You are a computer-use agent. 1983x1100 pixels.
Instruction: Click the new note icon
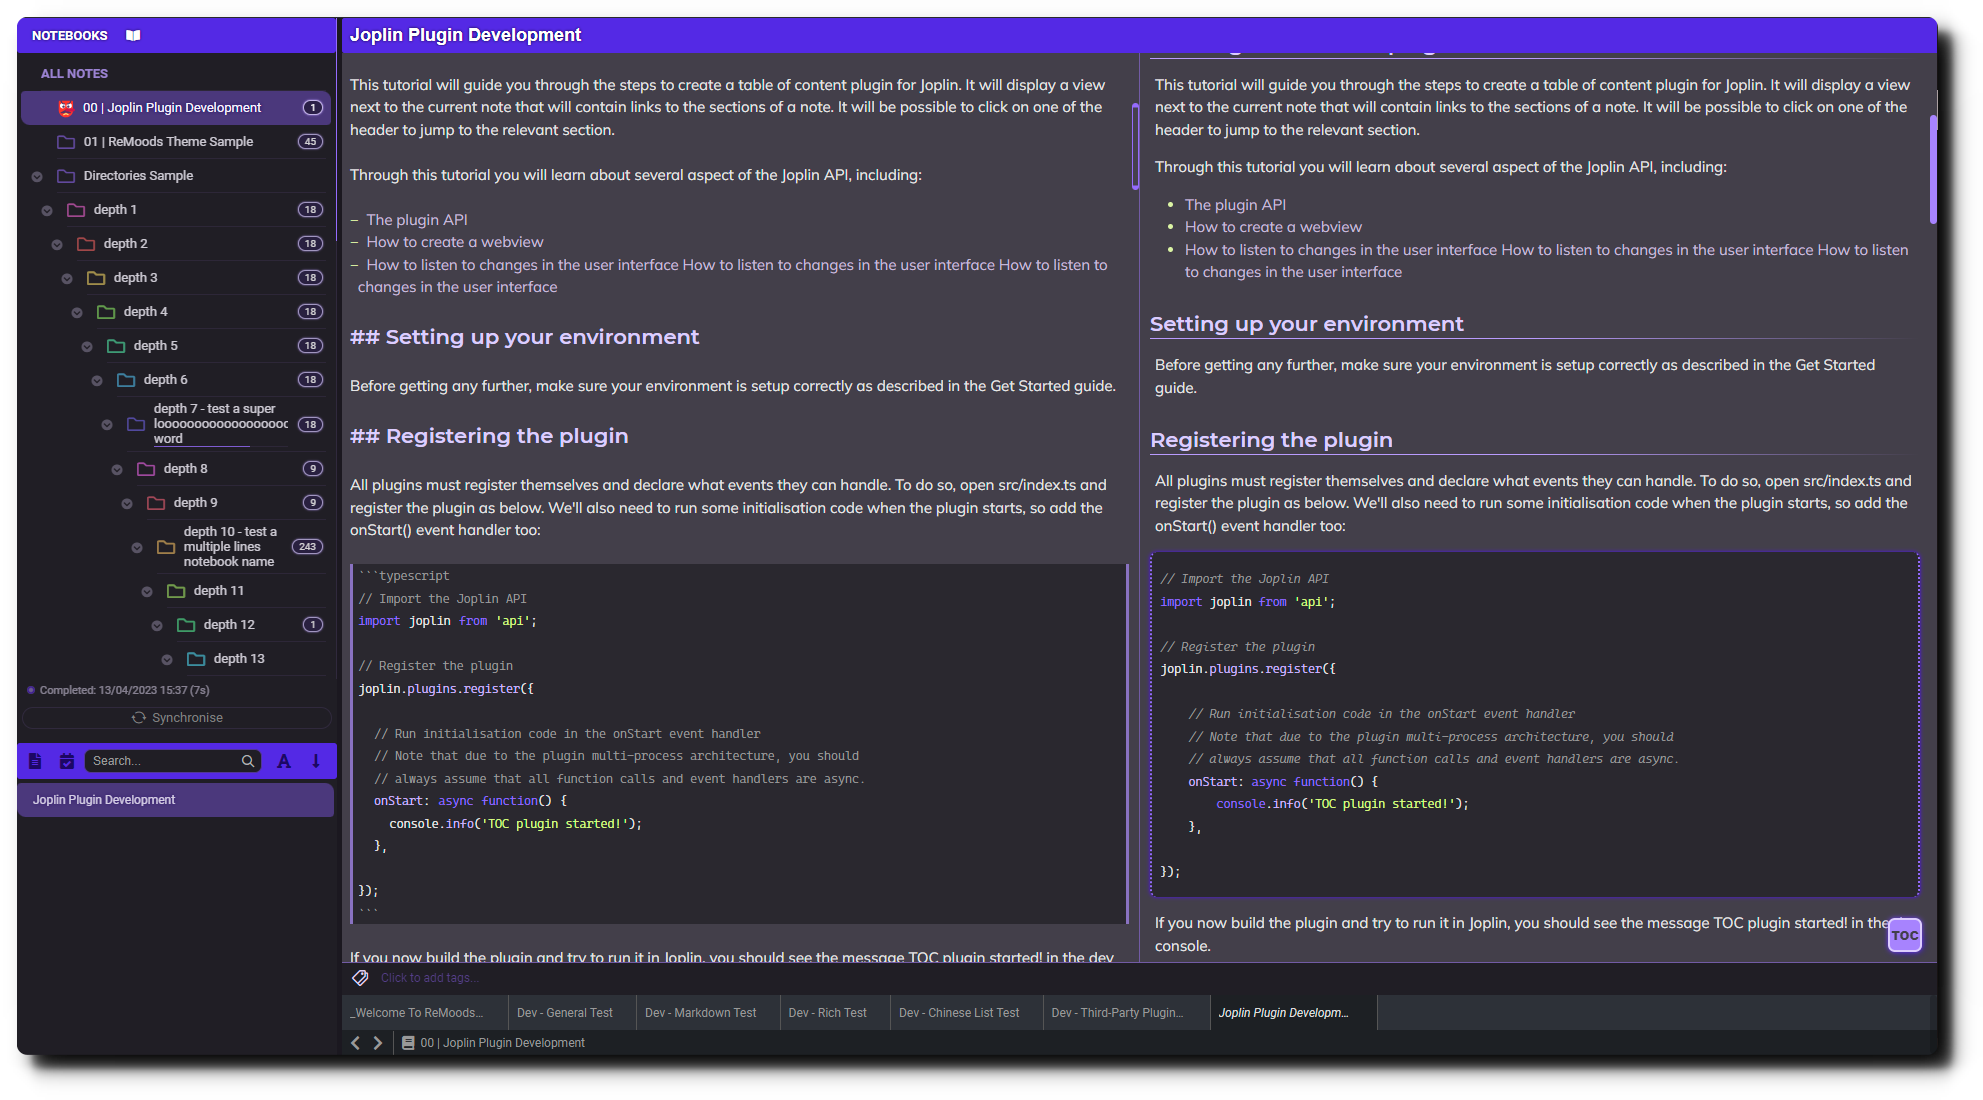[35, 761]
